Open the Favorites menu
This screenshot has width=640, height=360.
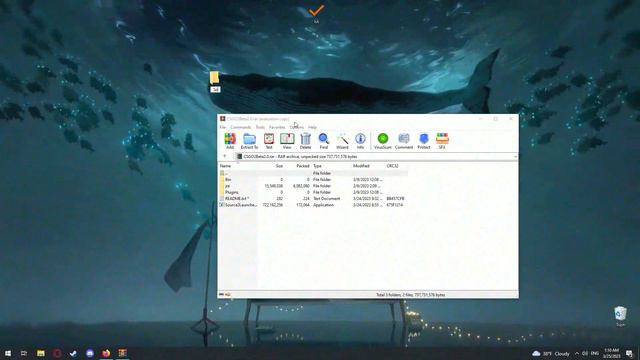(277, 127)
